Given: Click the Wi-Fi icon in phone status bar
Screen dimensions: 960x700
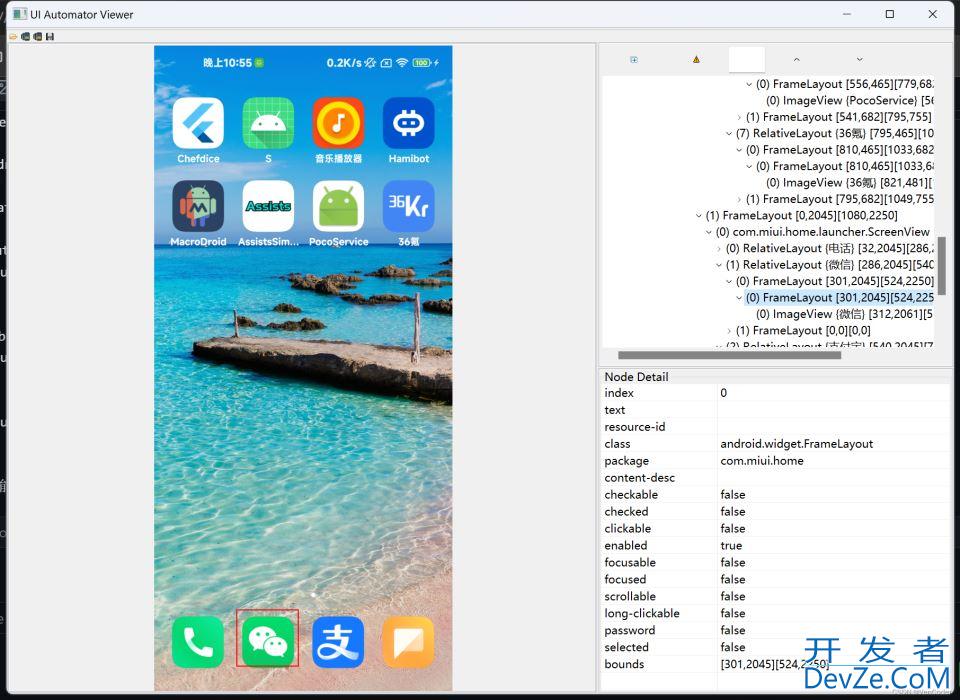Looking at the screenshot, I should tap(402, 62).
